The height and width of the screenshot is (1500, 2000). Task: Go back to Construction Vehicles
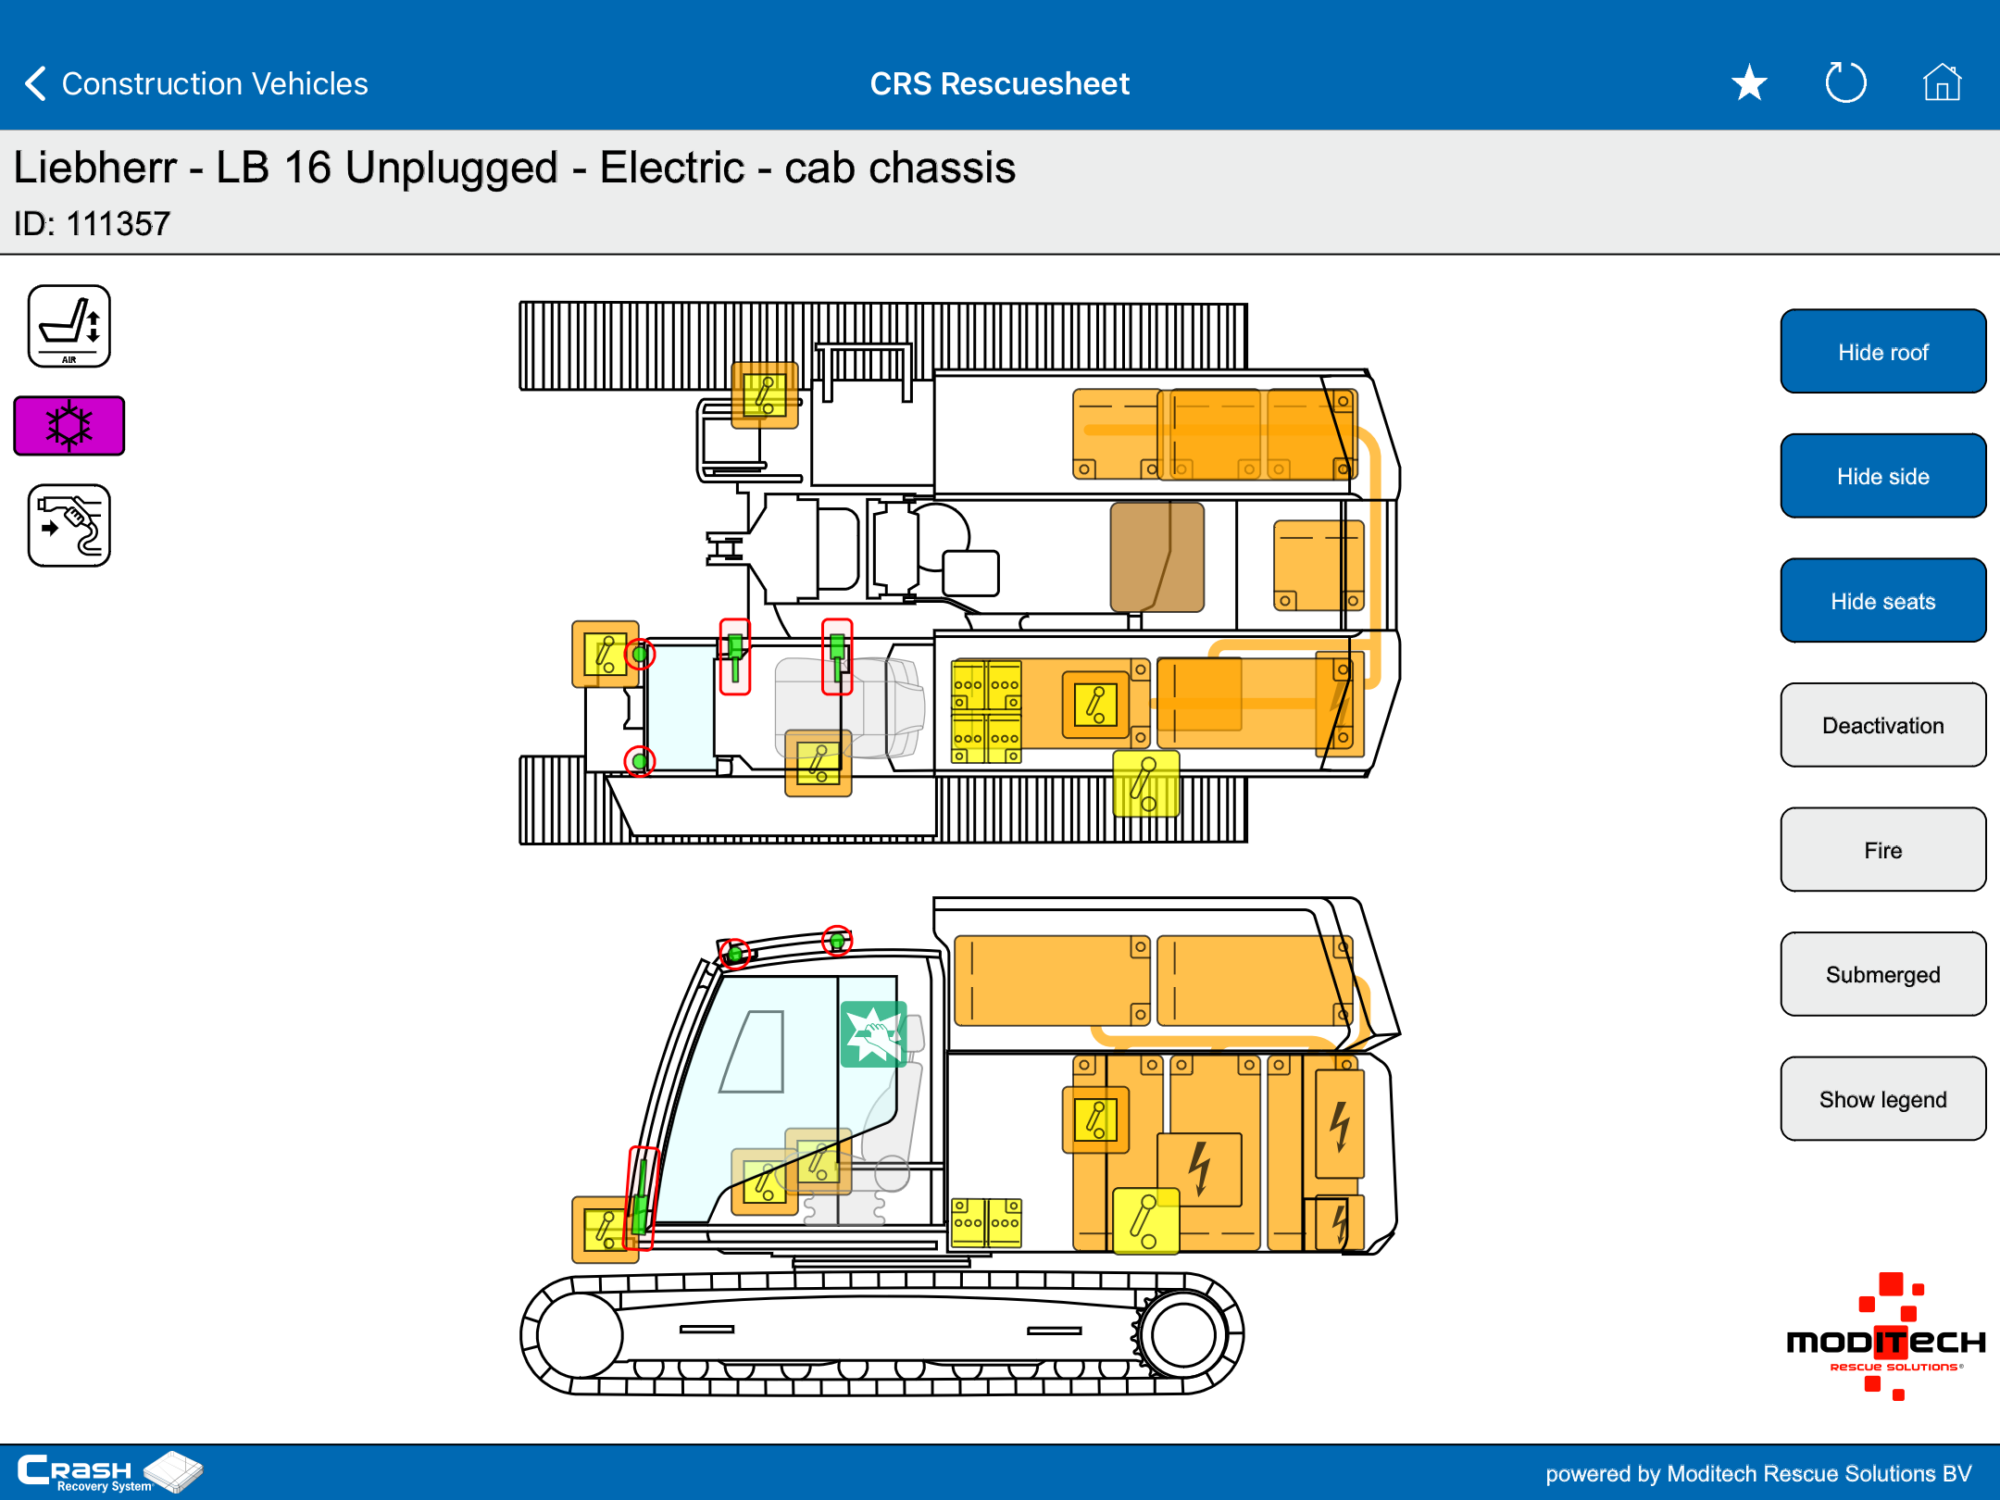[x=196, y=83]
